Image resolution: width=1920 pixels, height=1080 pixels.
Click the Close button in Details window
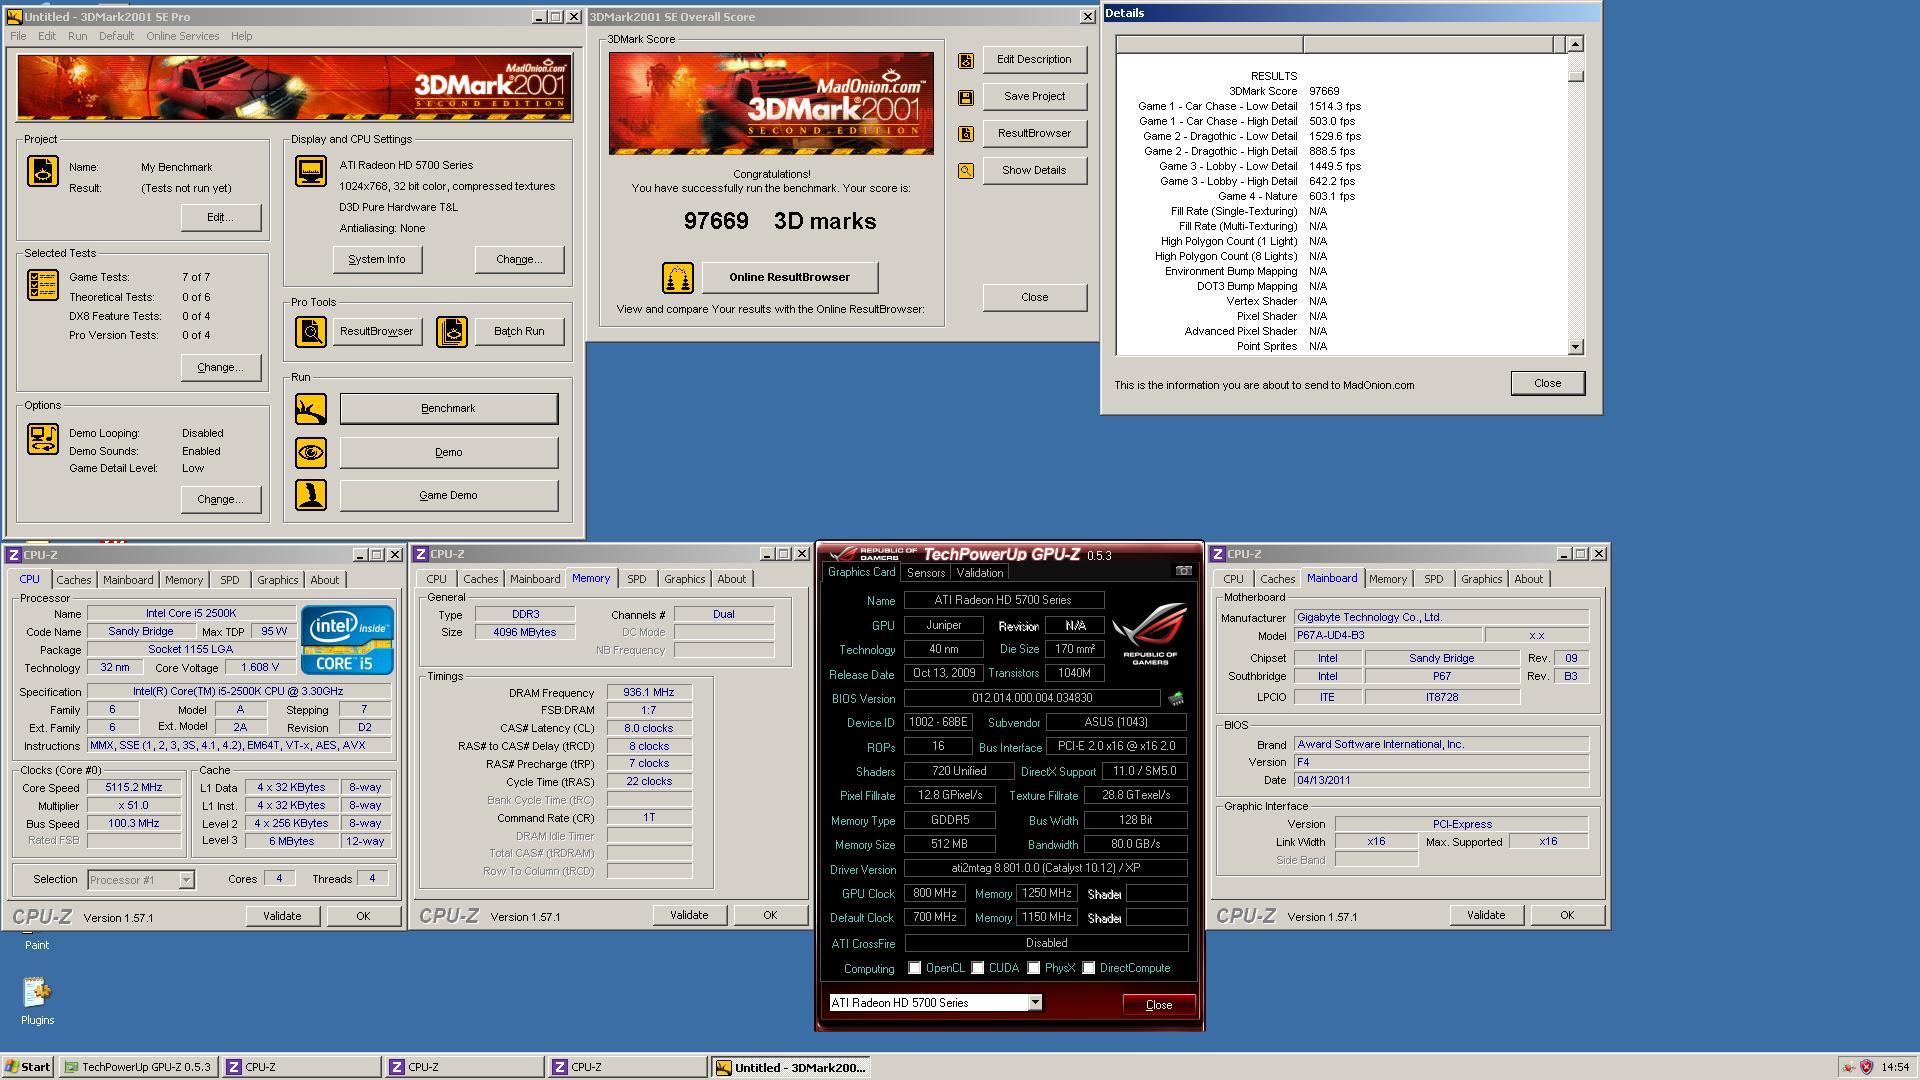[1547, 383]
